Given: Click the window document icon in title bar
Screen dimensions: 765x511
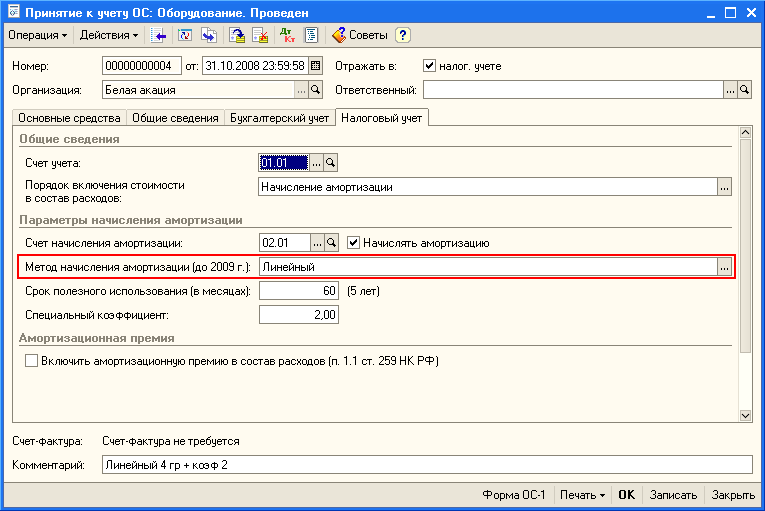Looking at the screenshot, I should coord(14,12).
